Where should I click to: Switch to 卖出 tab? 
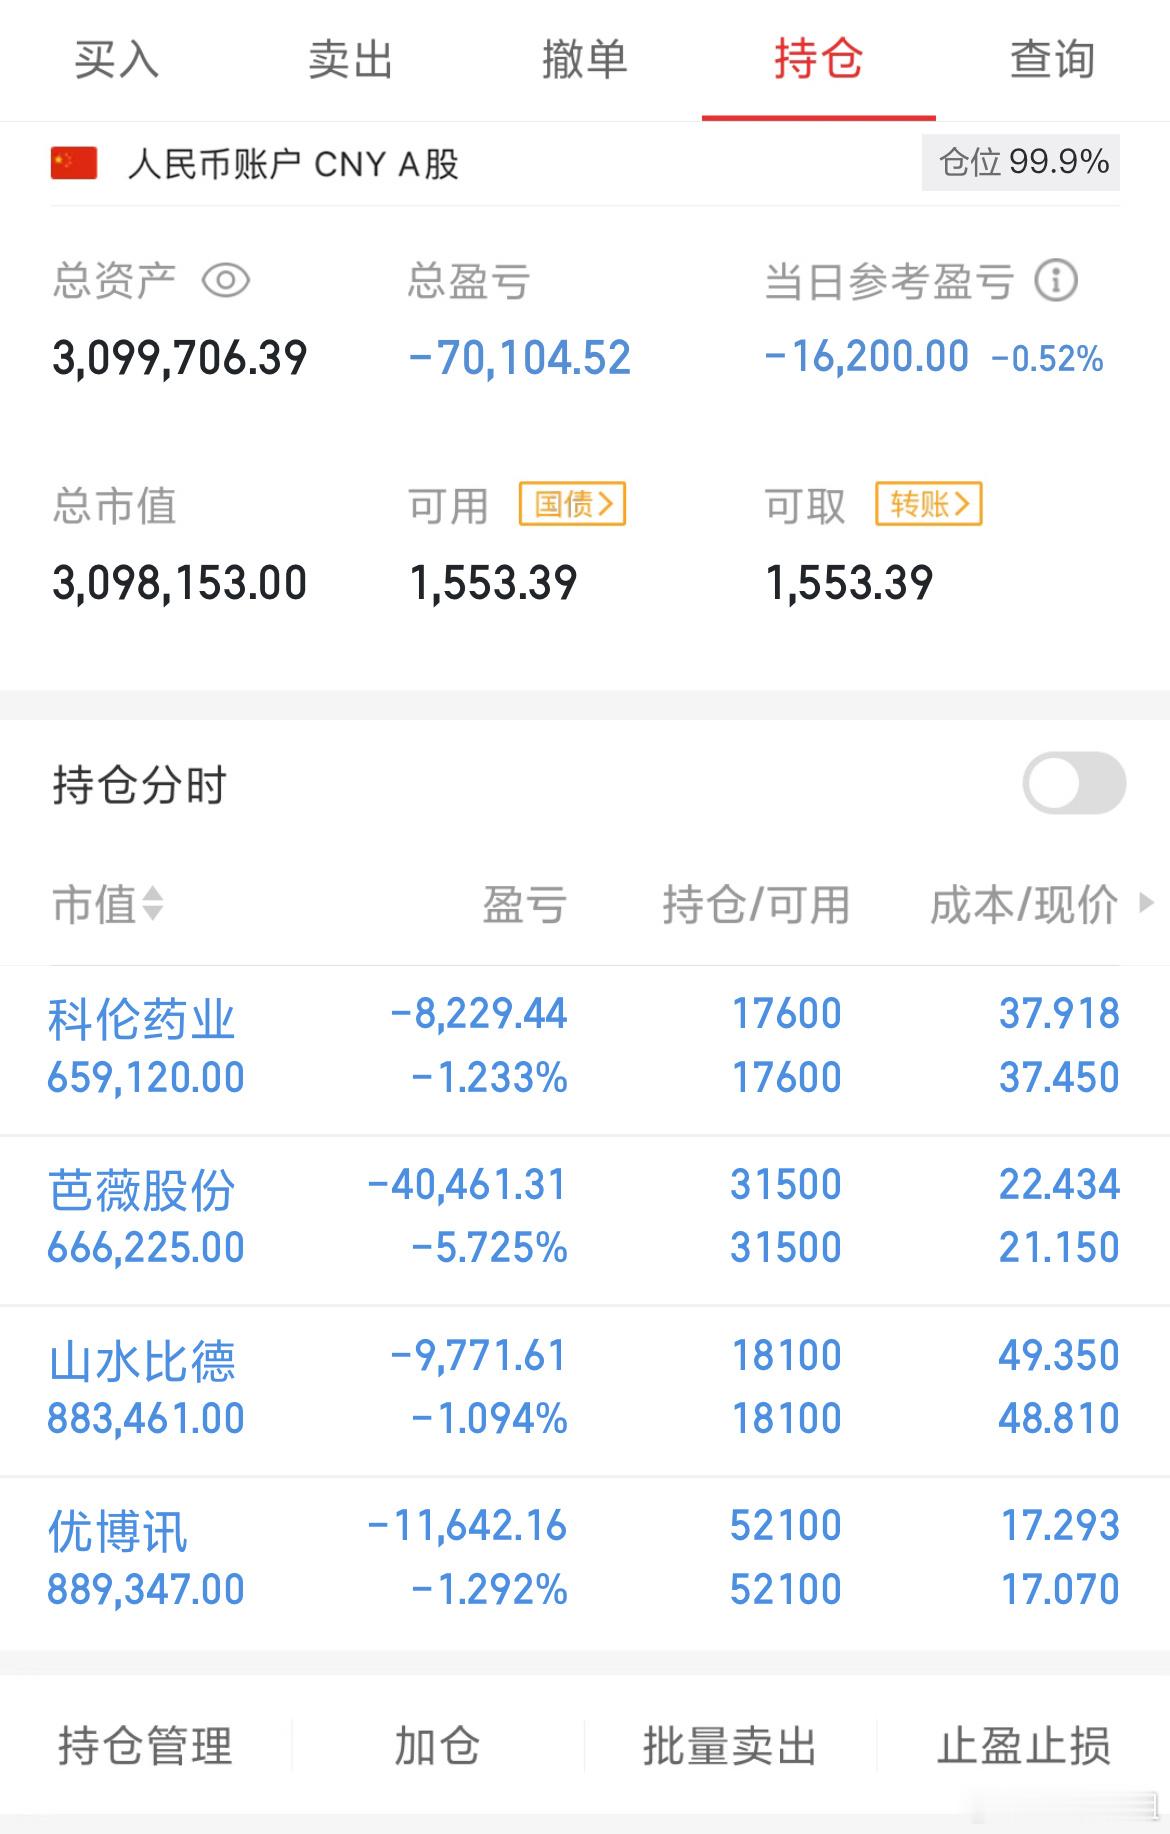click(x=351, y=60)
